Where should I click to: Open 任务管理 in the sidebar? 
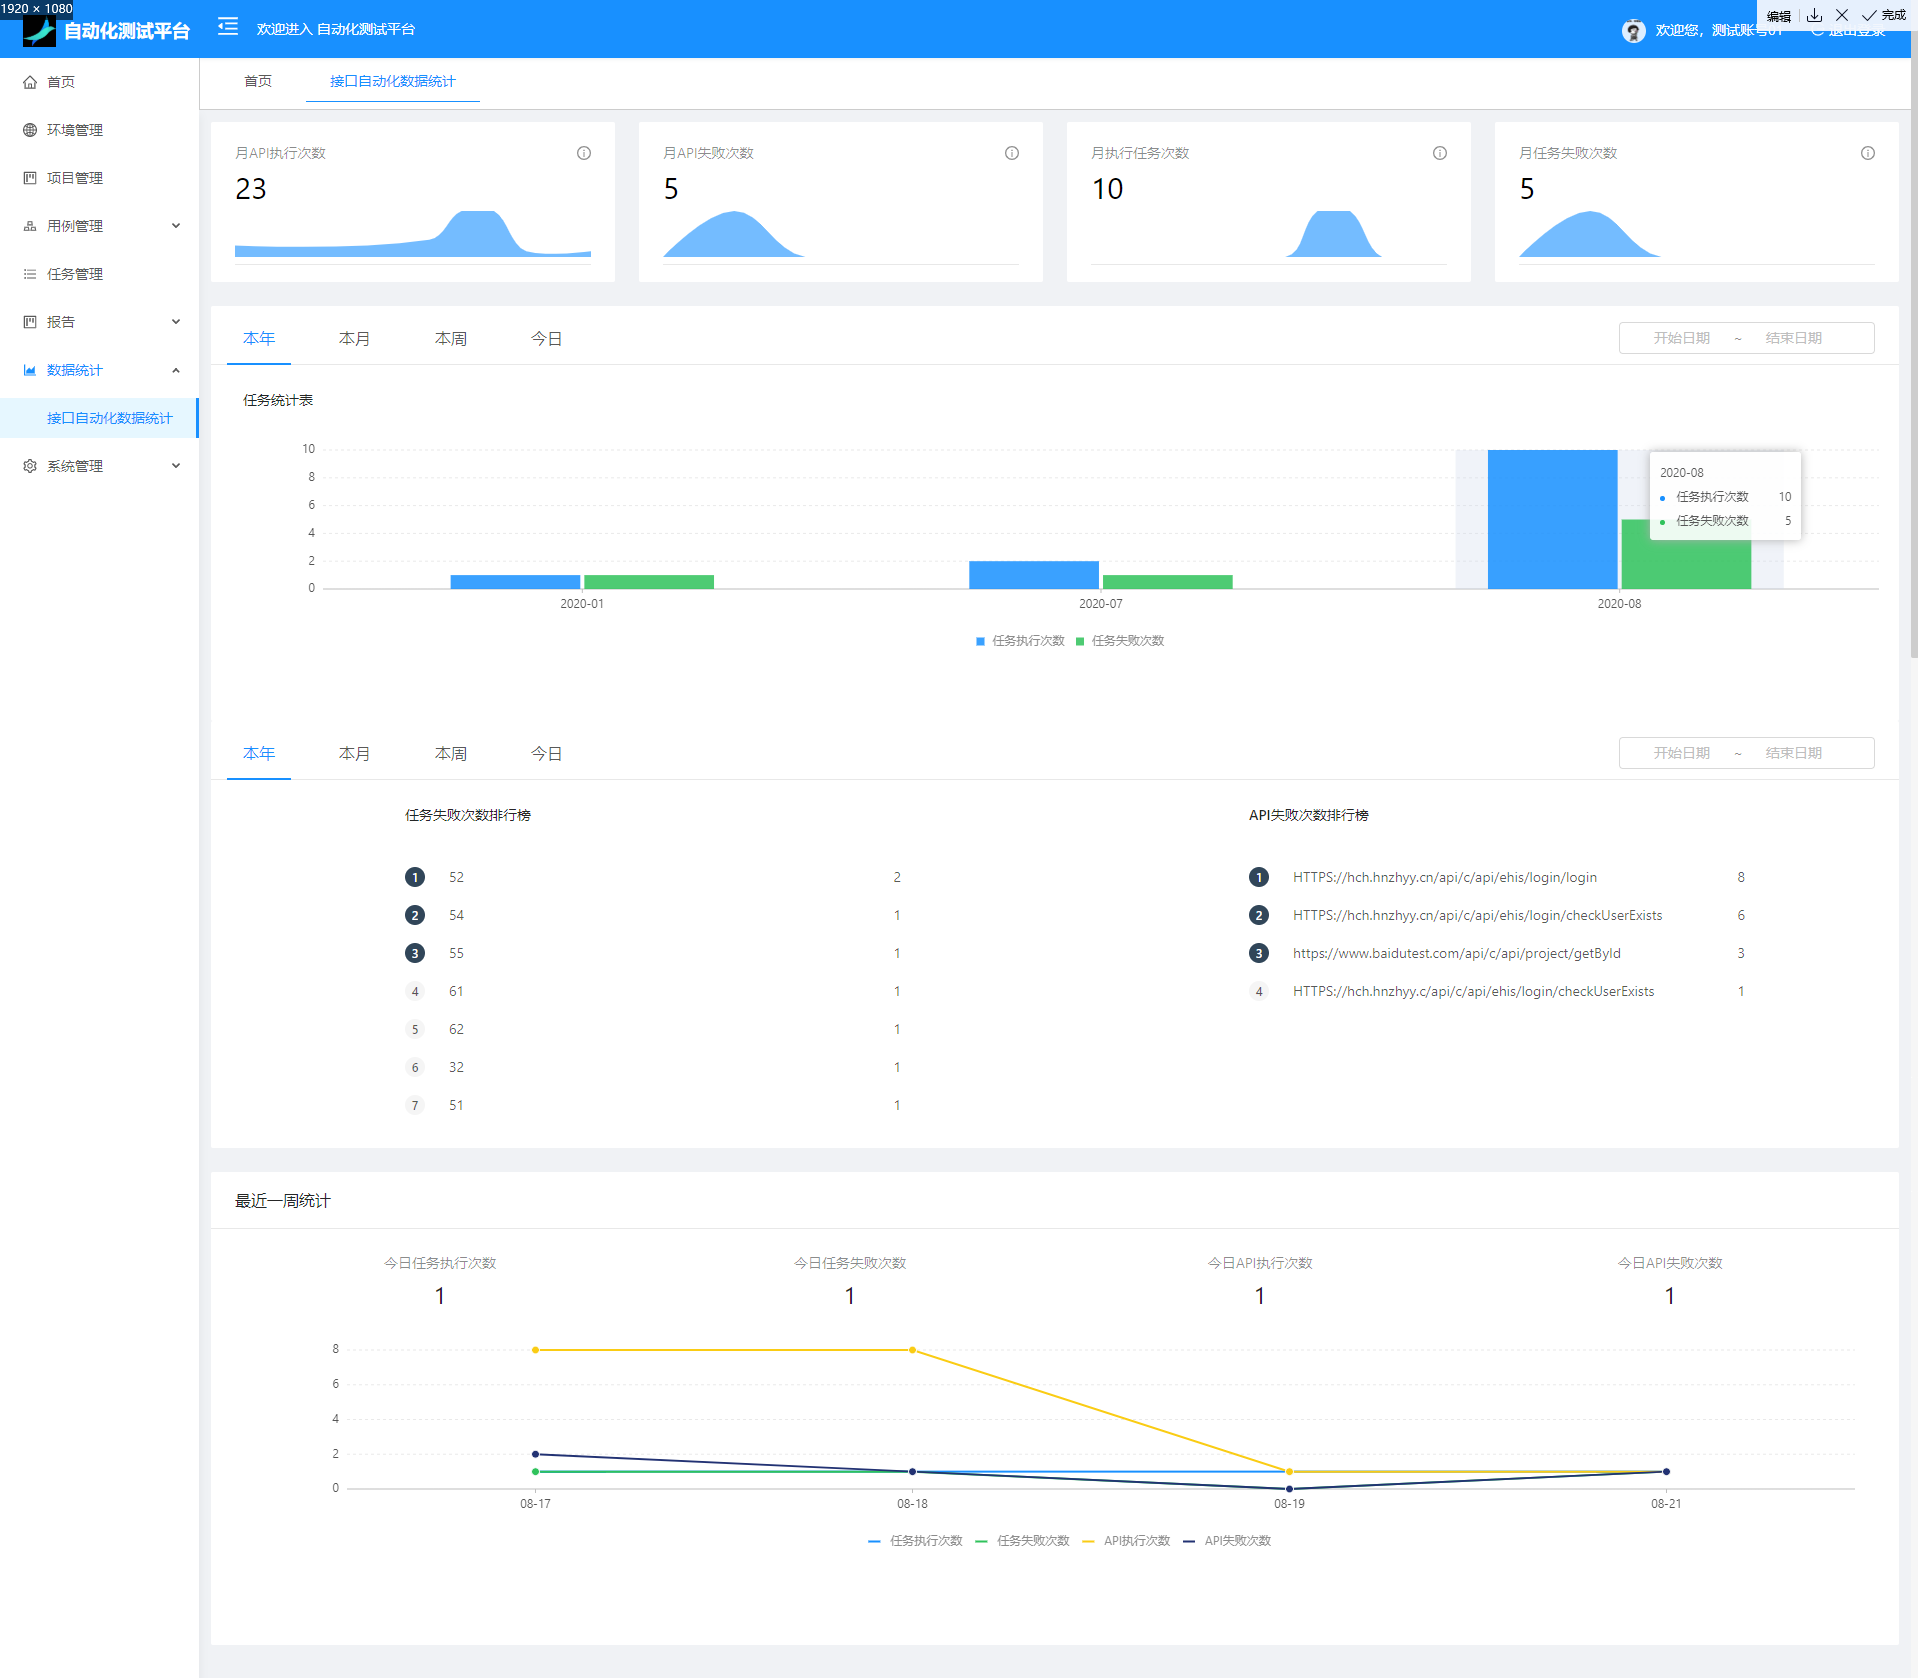point(99,274)
